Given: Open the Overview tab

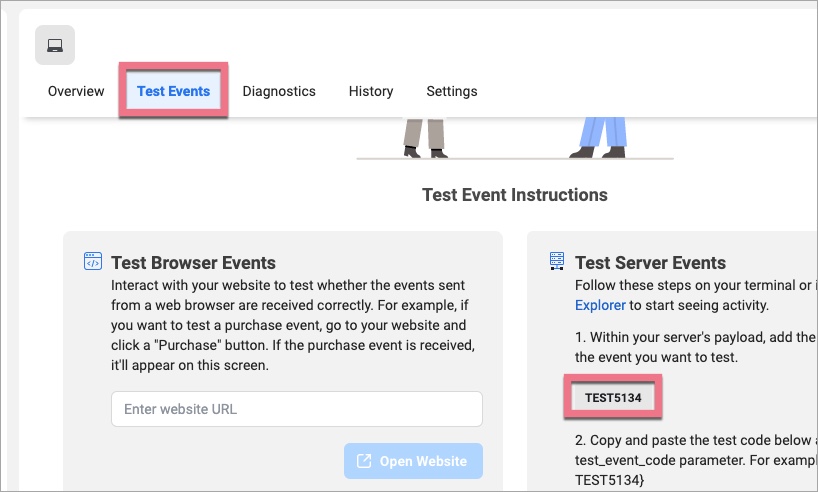Looking at the screenshot, I should (76, 91).
